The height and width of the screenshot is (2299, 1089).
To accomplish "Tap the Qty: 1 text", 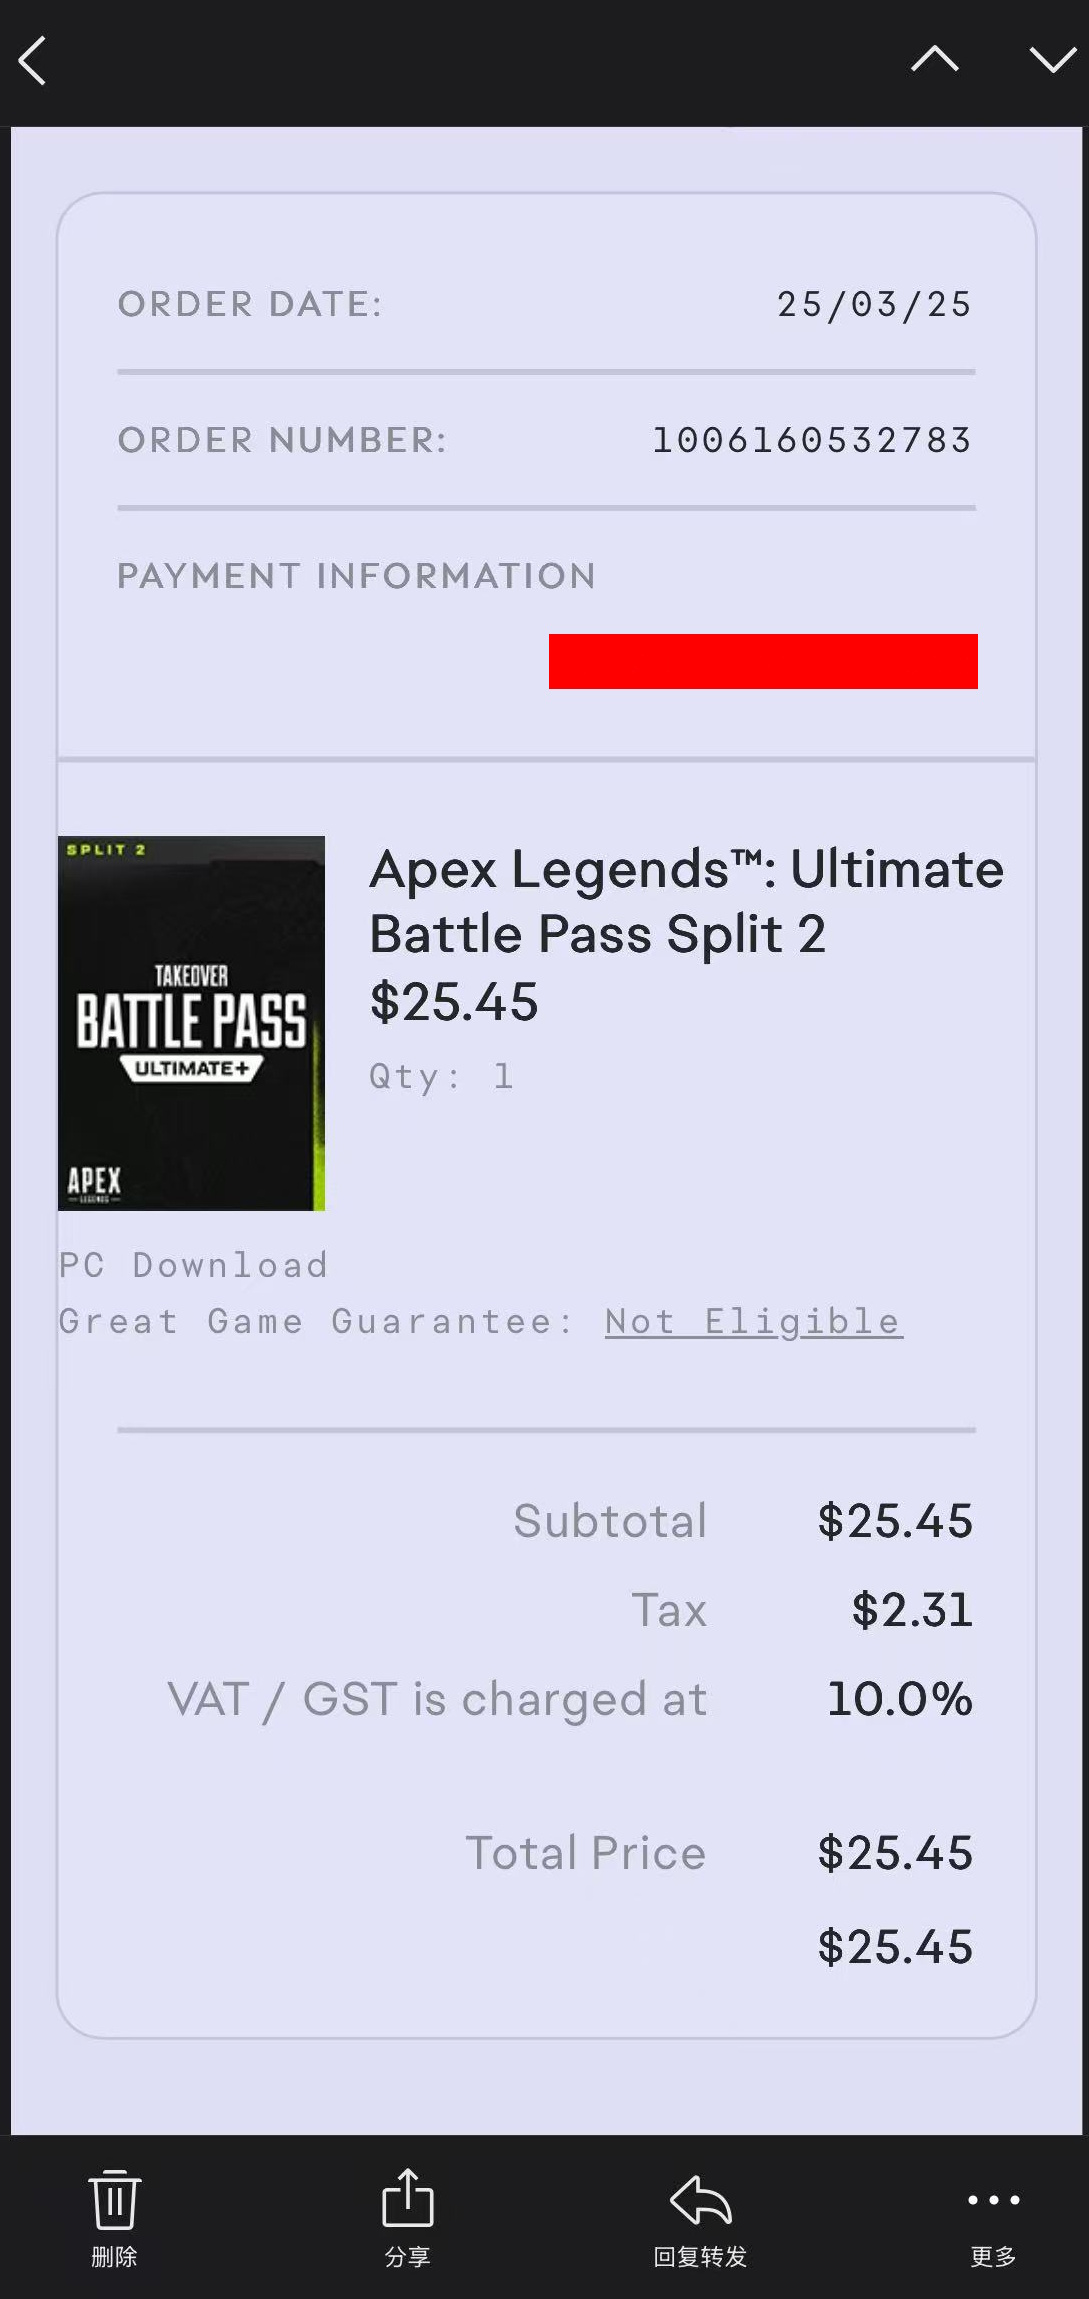I will click(441, 1076).
